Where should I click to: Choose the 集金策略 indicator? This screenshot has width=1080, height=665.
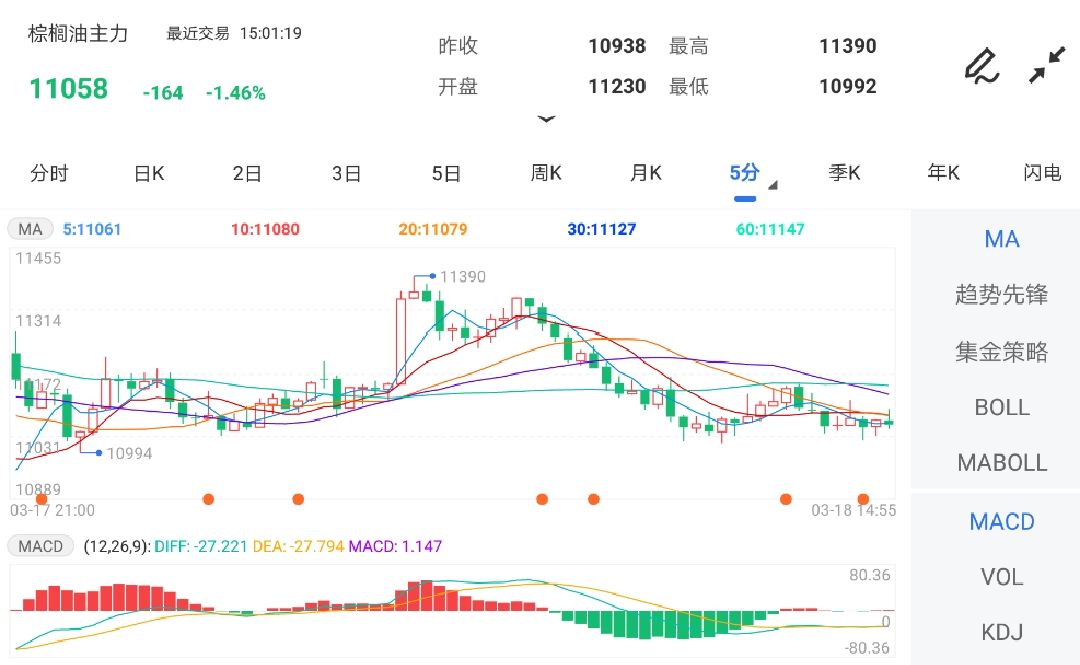1001,351
